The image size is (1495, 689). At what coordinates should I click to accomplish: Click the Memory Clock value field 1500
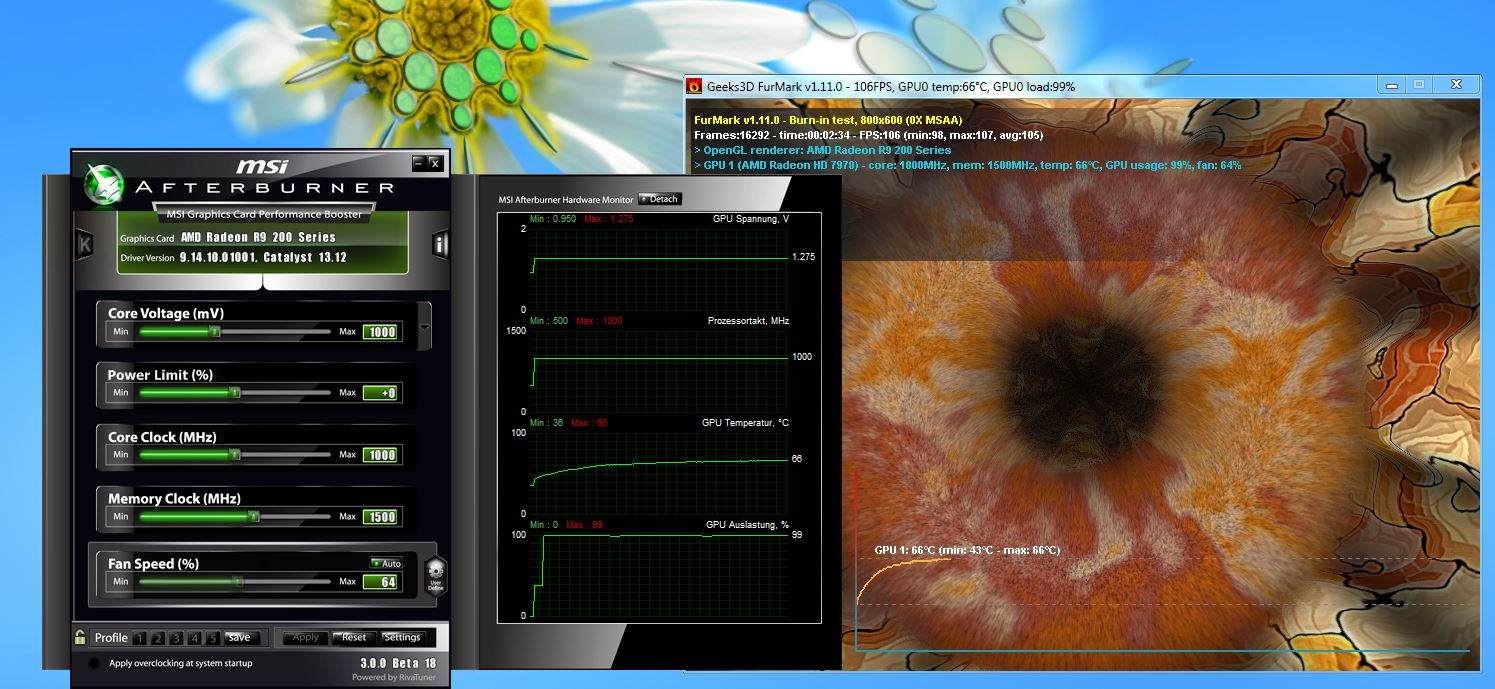pyautogui.click(x=380, y=517)
